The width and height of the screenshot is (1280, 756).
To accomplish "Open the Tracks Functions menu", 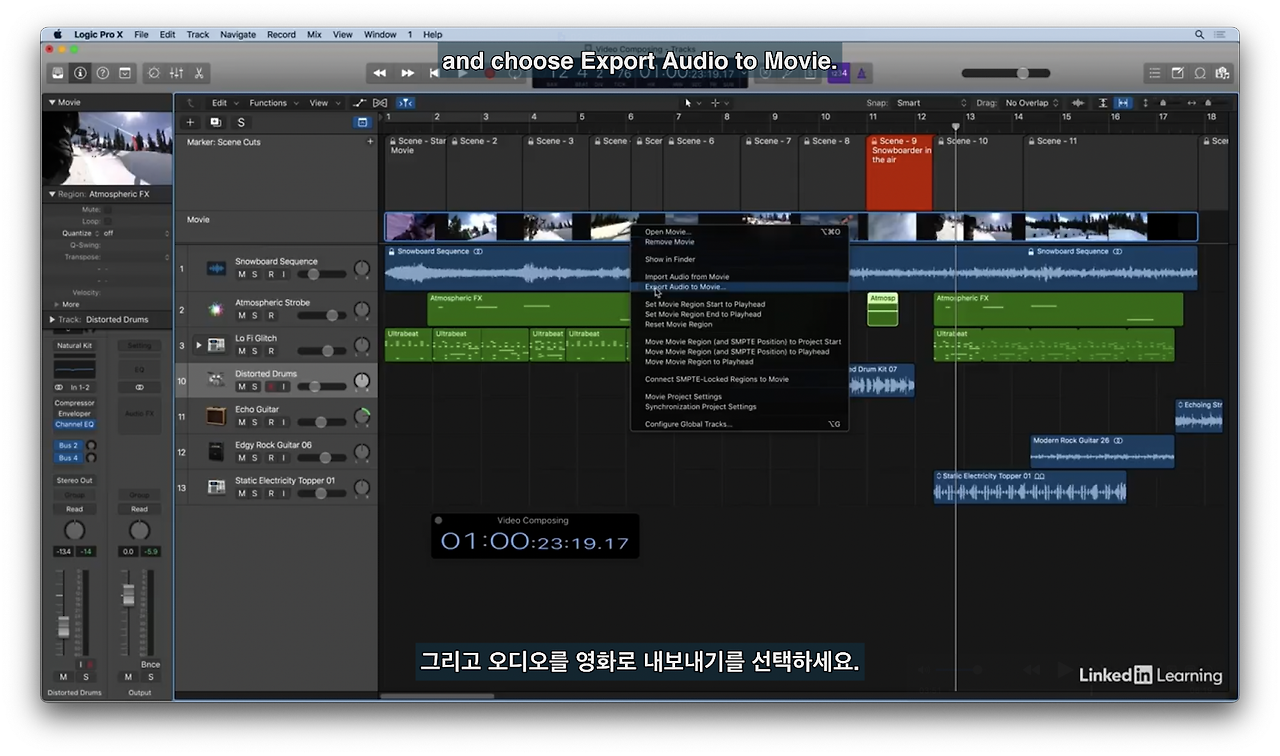I will [272, 103].
